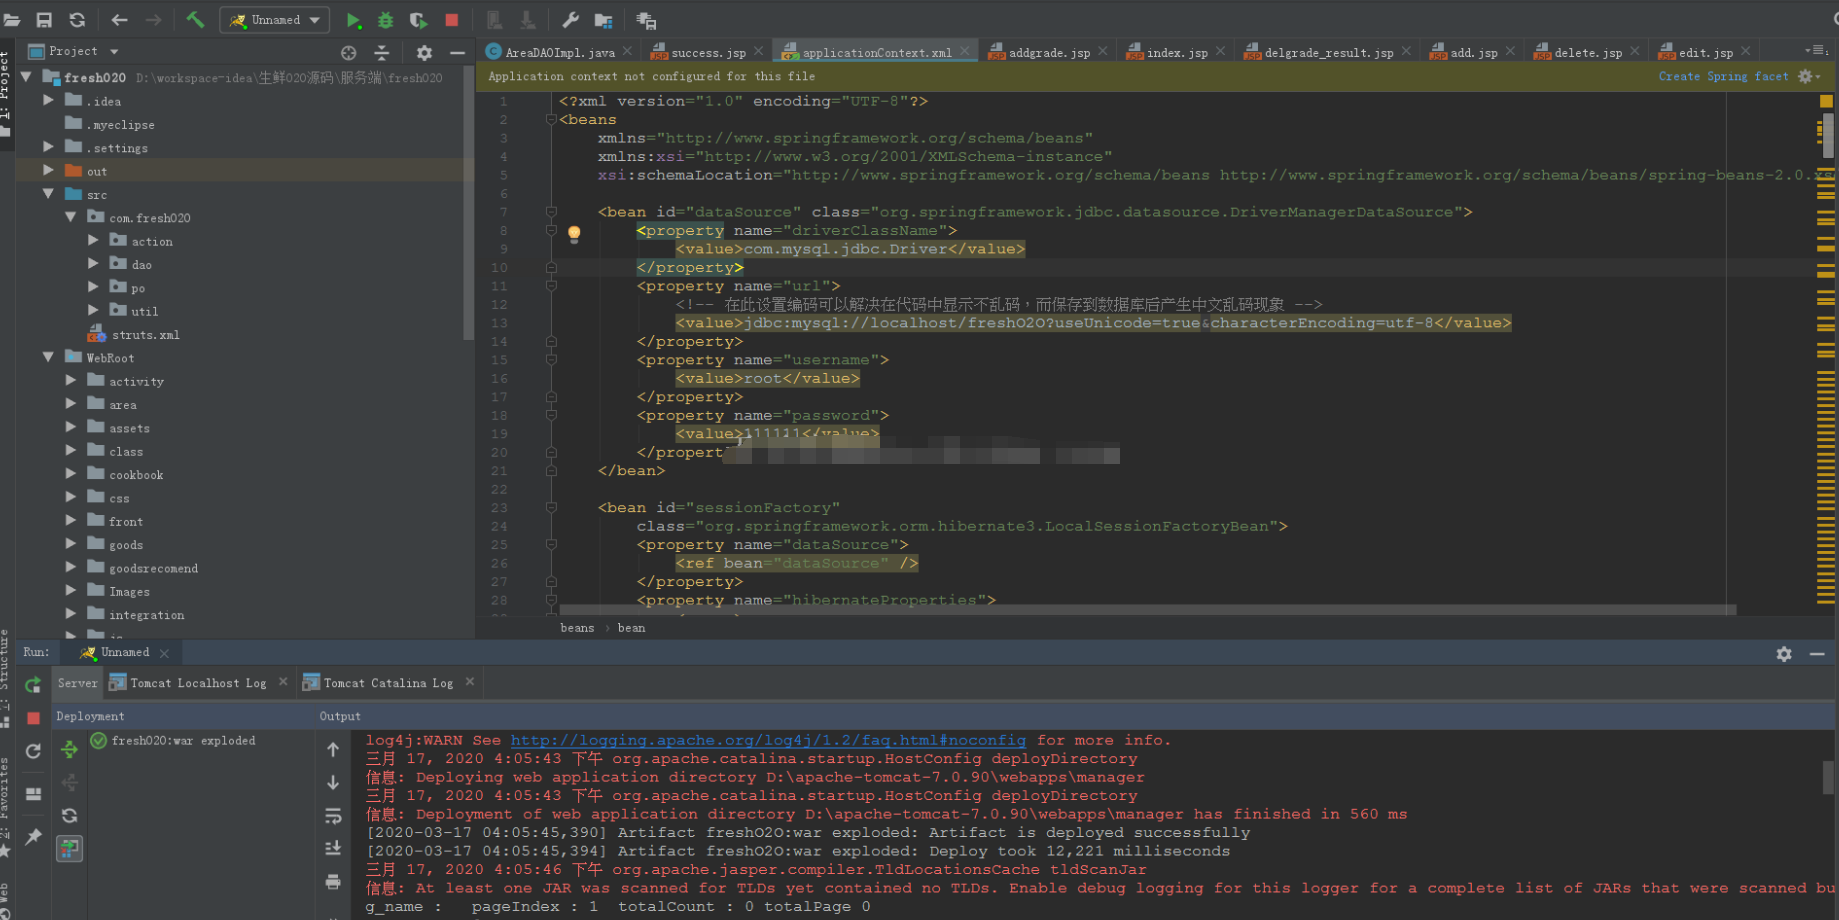This screenshot has height=920, width=1839.
Task: Rerun the server with green rerun icon
Action: [33, 685]
